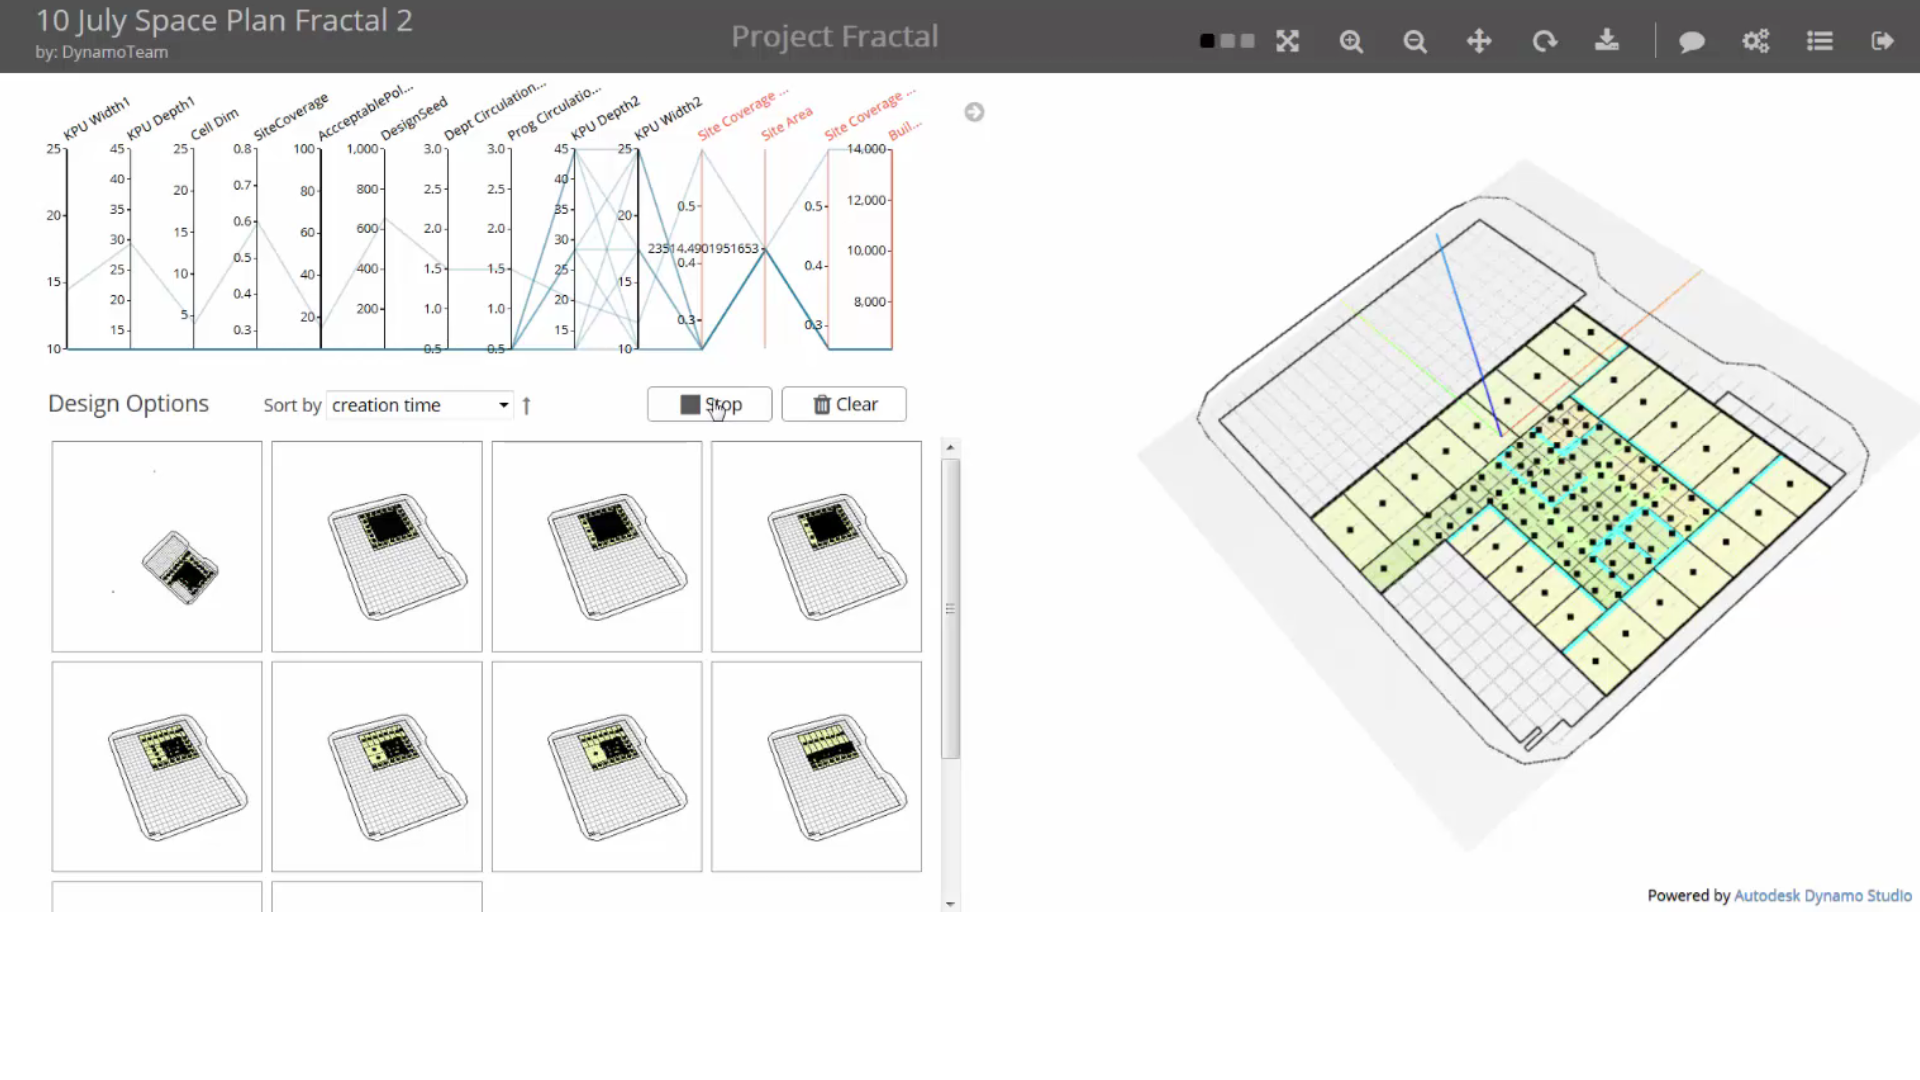Select the pan move arrows tool
This screenshot has width=1920, height=1080.
(x=1479, y=41)
